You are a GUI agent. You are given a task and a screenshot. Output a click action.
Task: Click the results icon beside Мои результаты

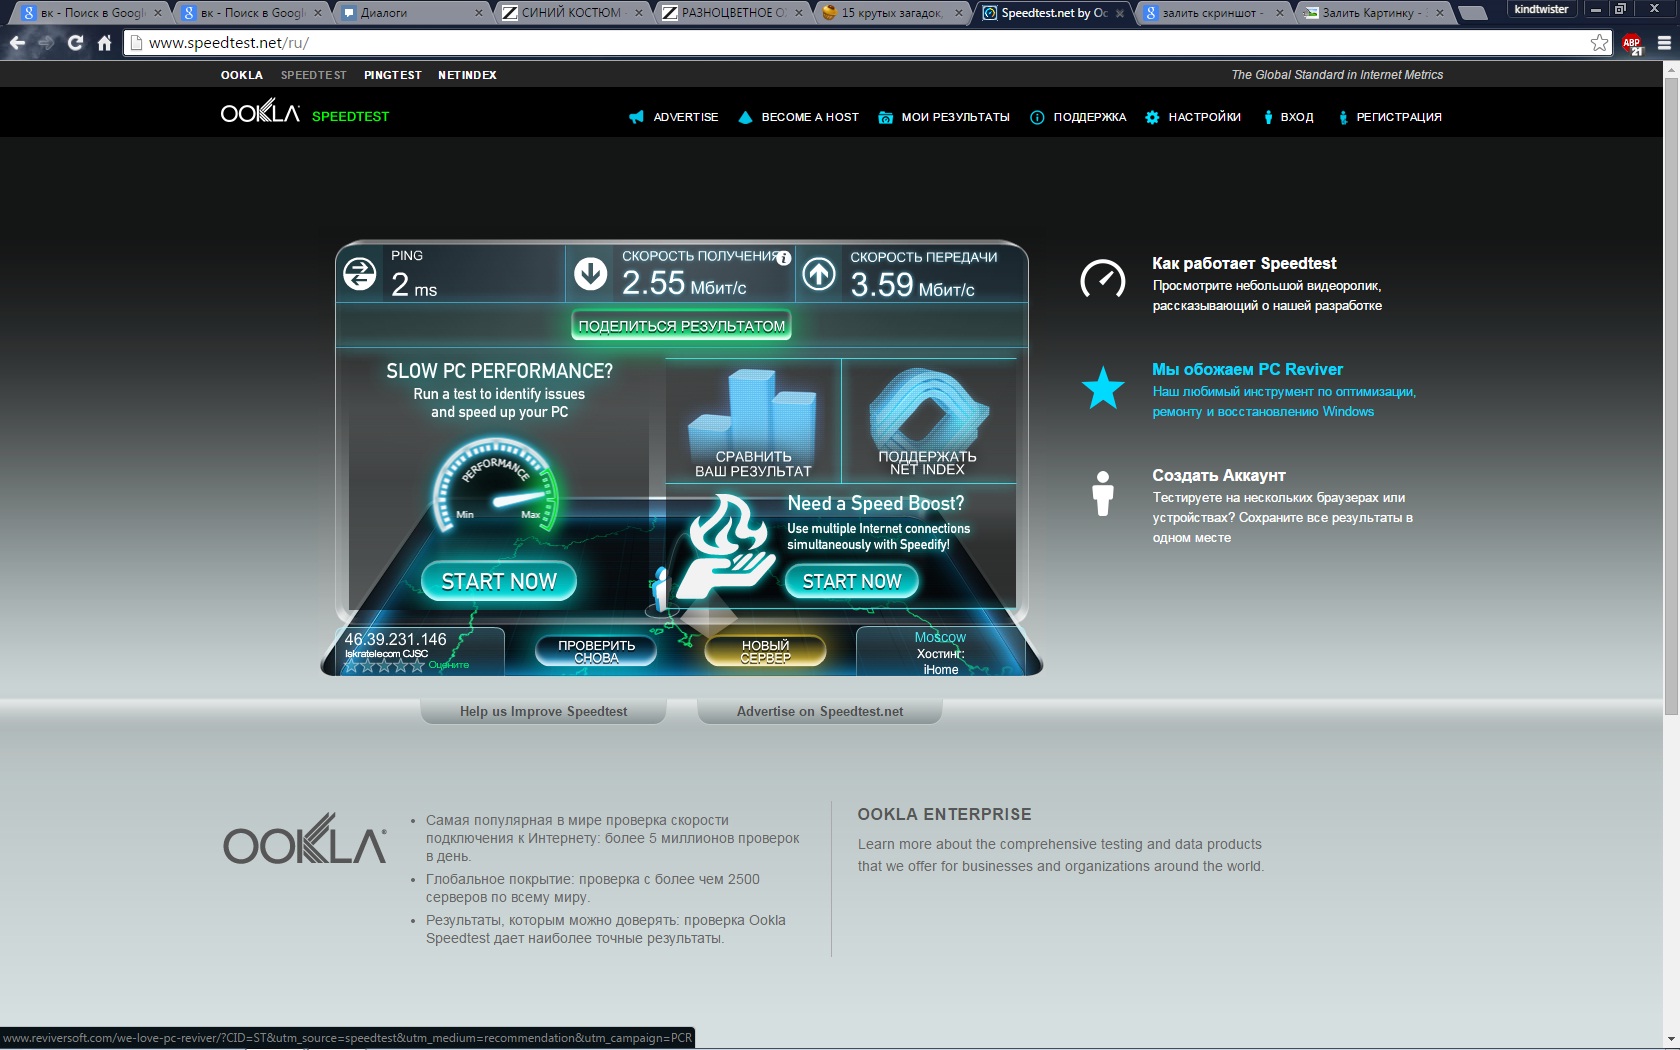click(885, 117)
